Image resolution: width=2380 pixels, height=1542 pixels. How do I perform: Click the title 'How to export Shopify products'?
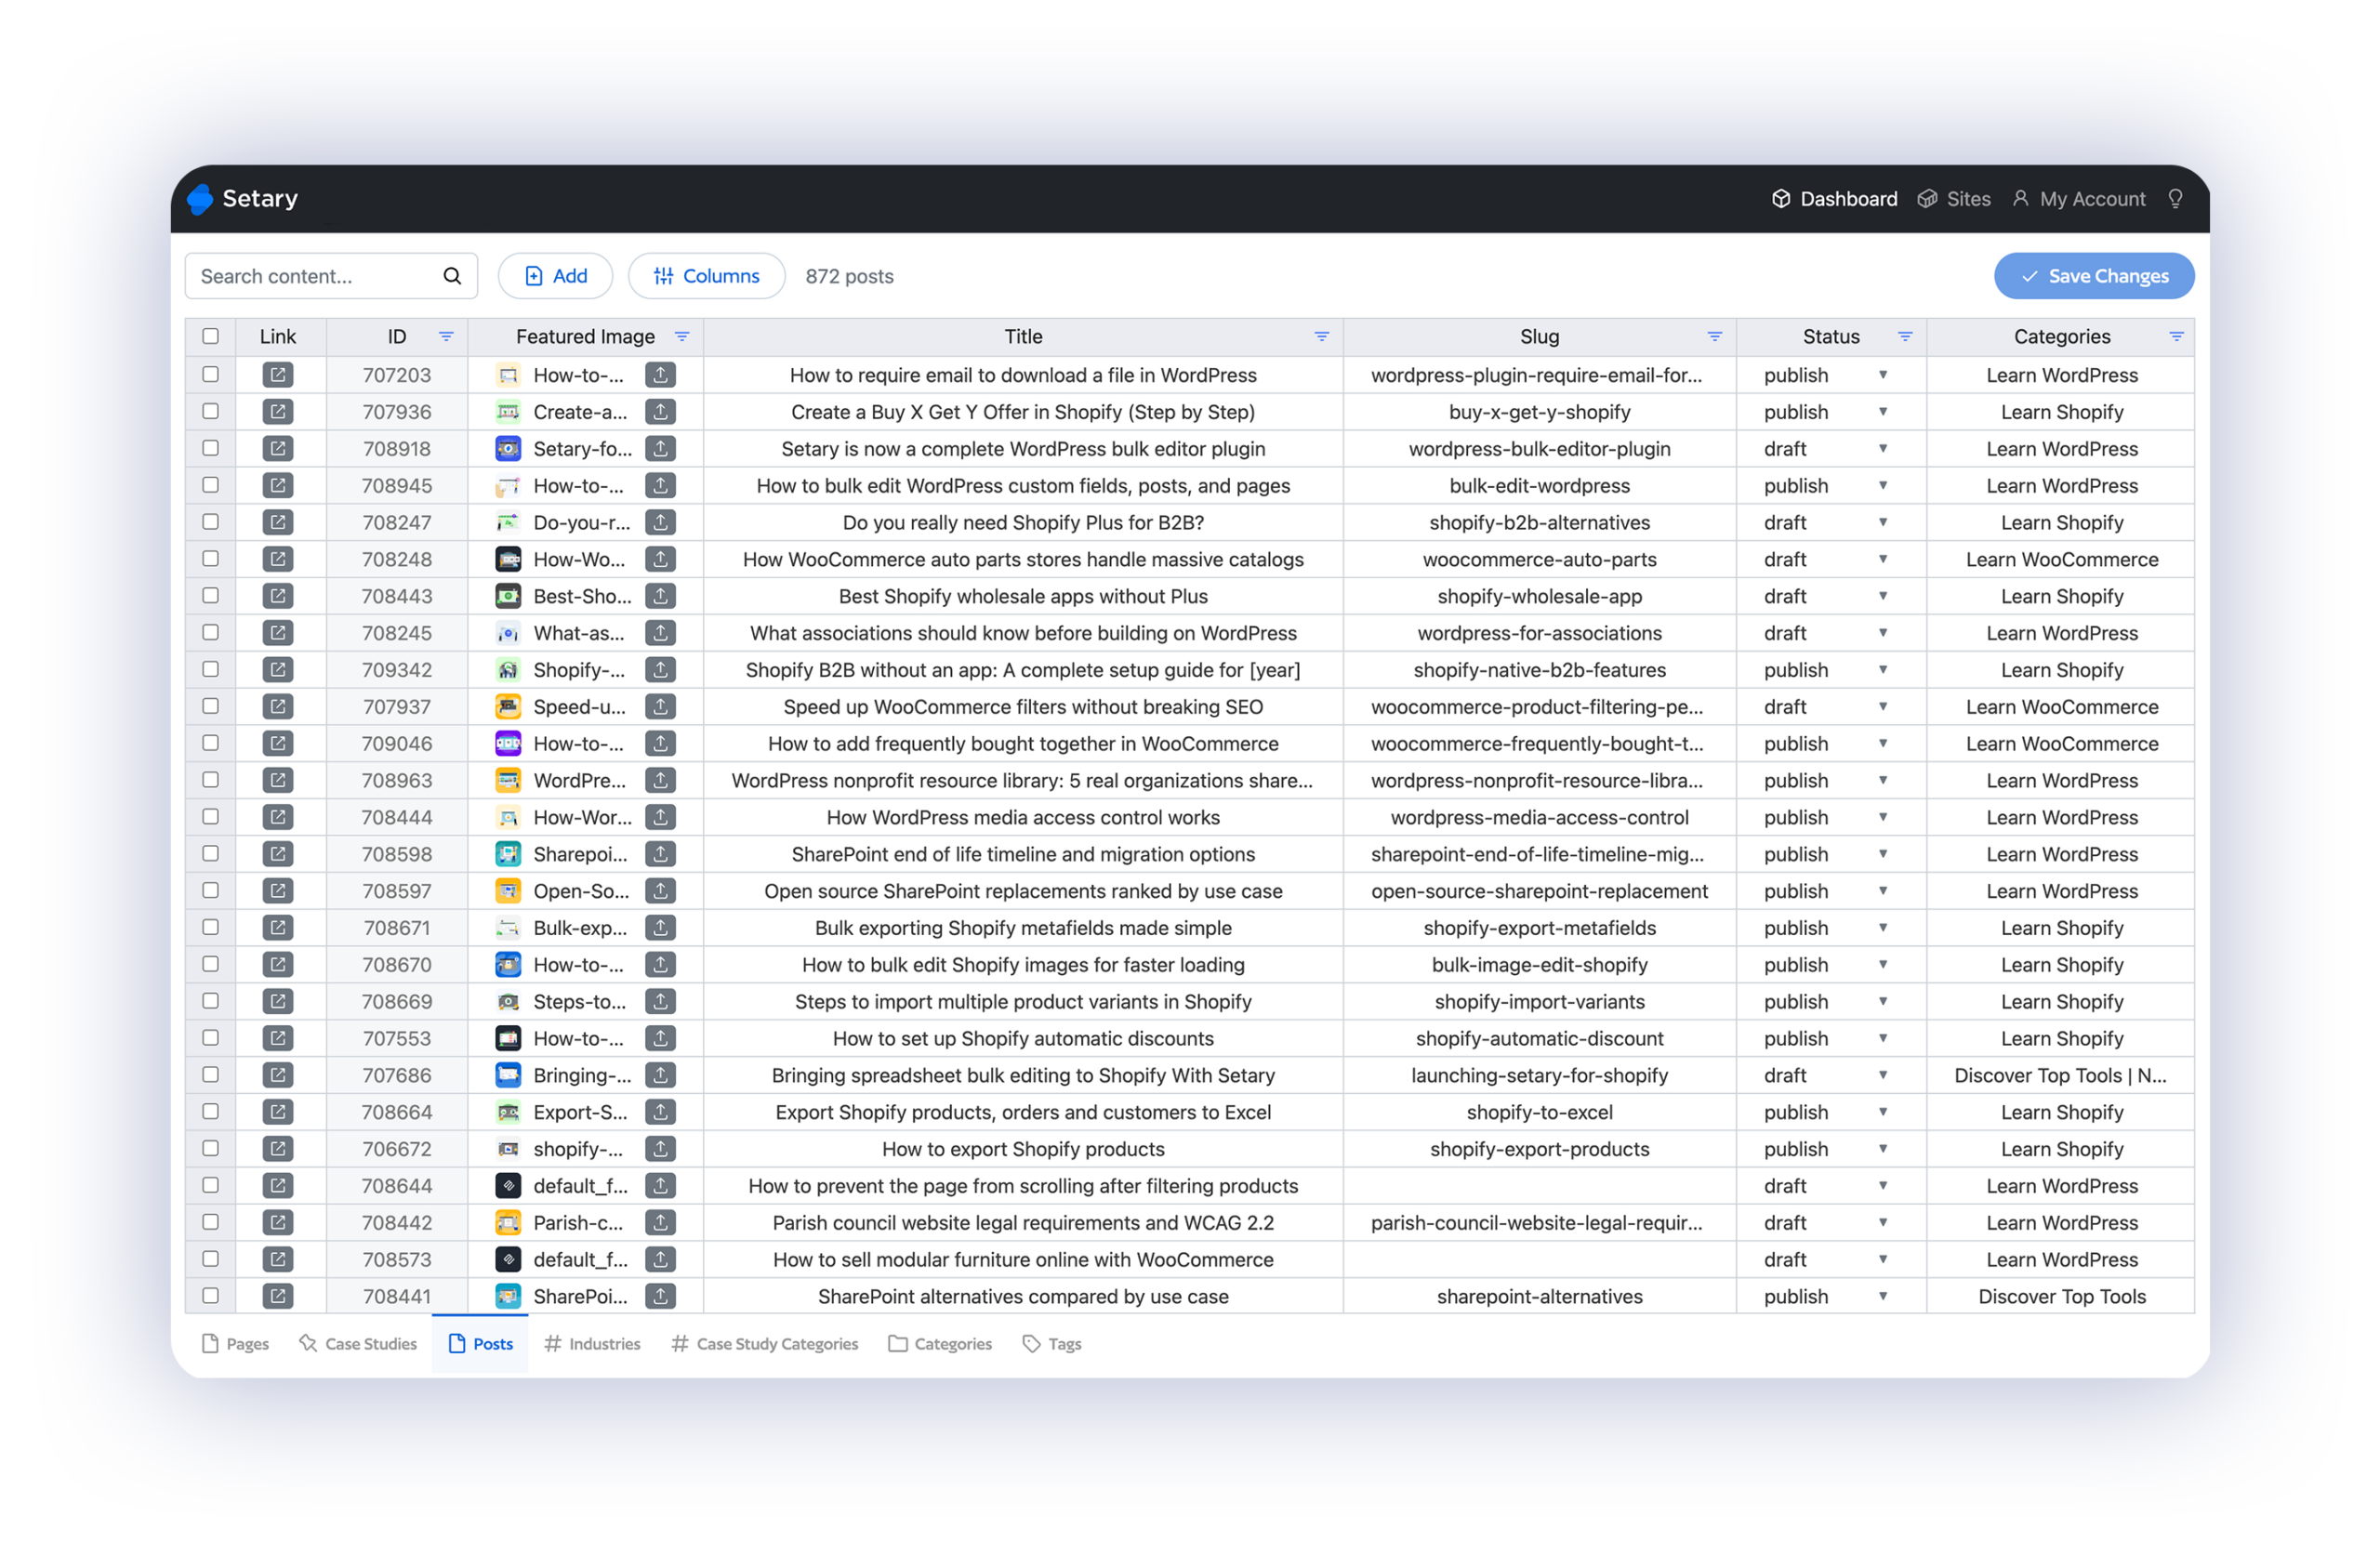(x=1023, y=1149)
